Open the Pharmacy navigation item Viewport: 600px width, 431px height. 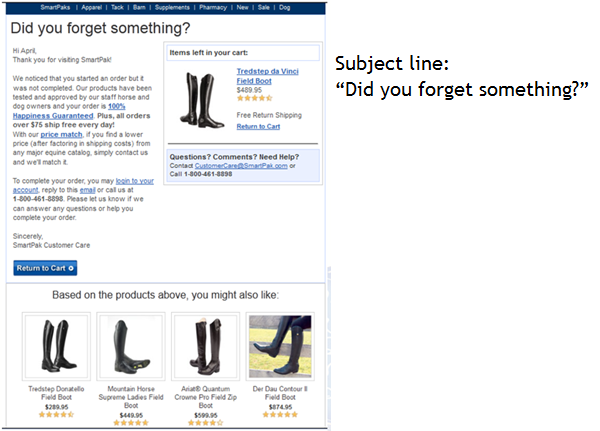pos(213,7)
